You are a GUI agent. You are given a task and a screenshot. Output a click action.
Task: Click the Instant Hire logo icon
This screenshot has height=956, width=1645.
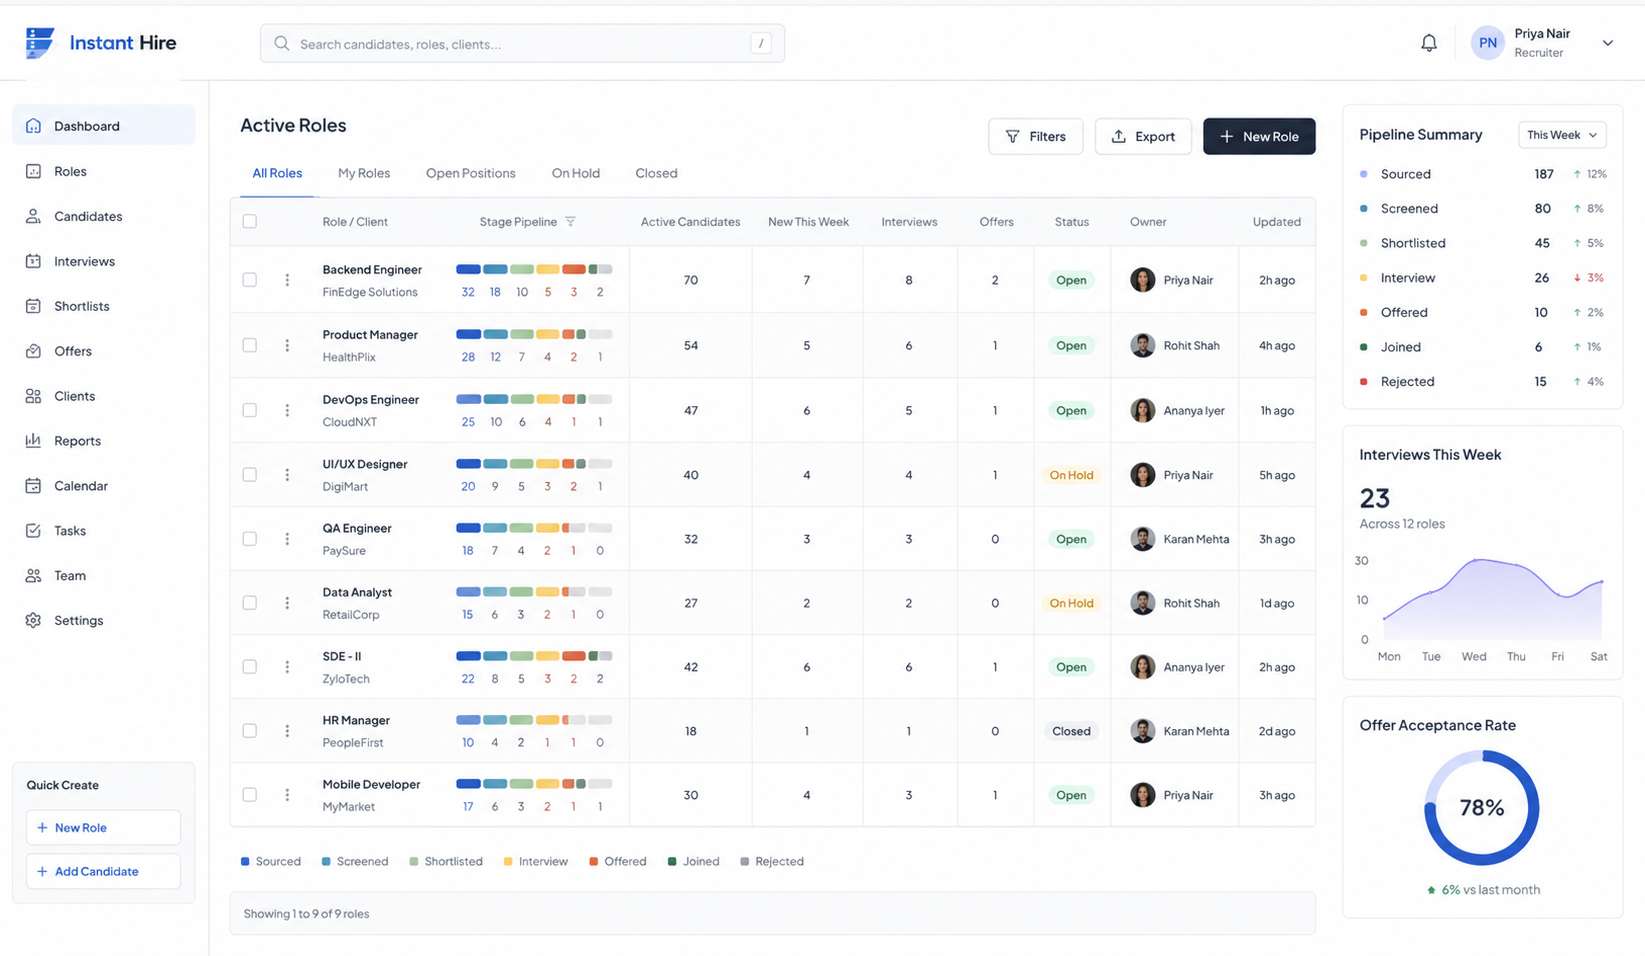40,43
